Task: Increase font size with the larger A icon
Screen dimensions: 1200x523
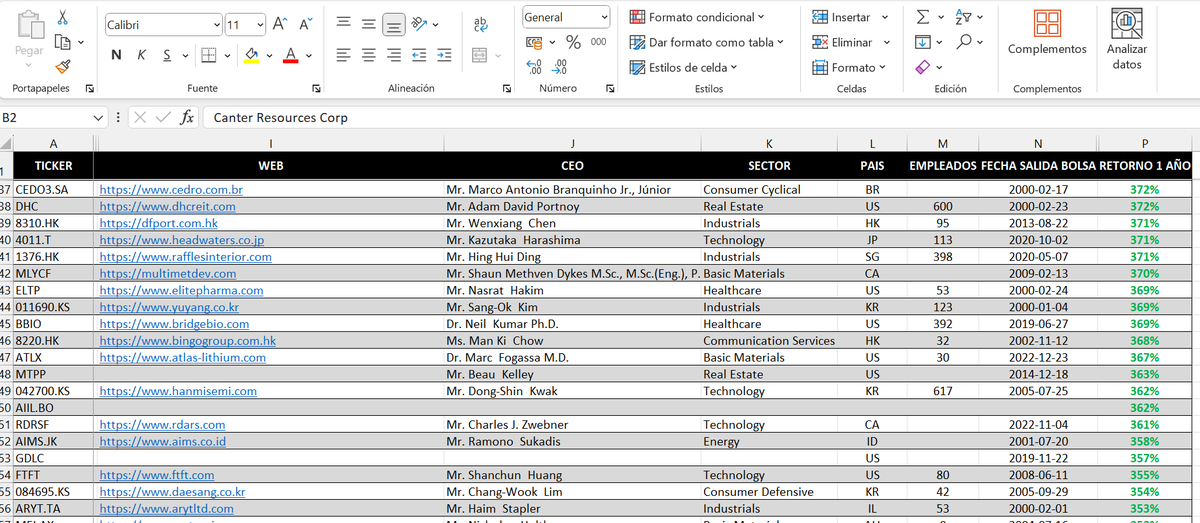Action: [x=281, y=24]
